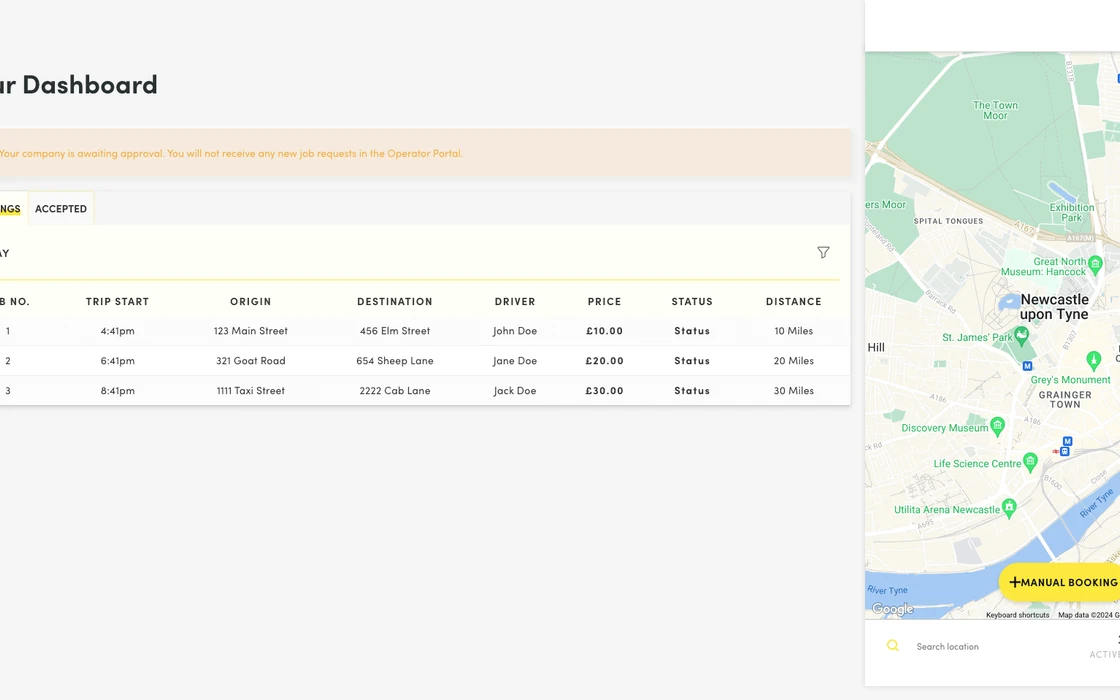The image size is (1120, 700).
Task: Click the £20.00 price cell
Action: point(604,361)
